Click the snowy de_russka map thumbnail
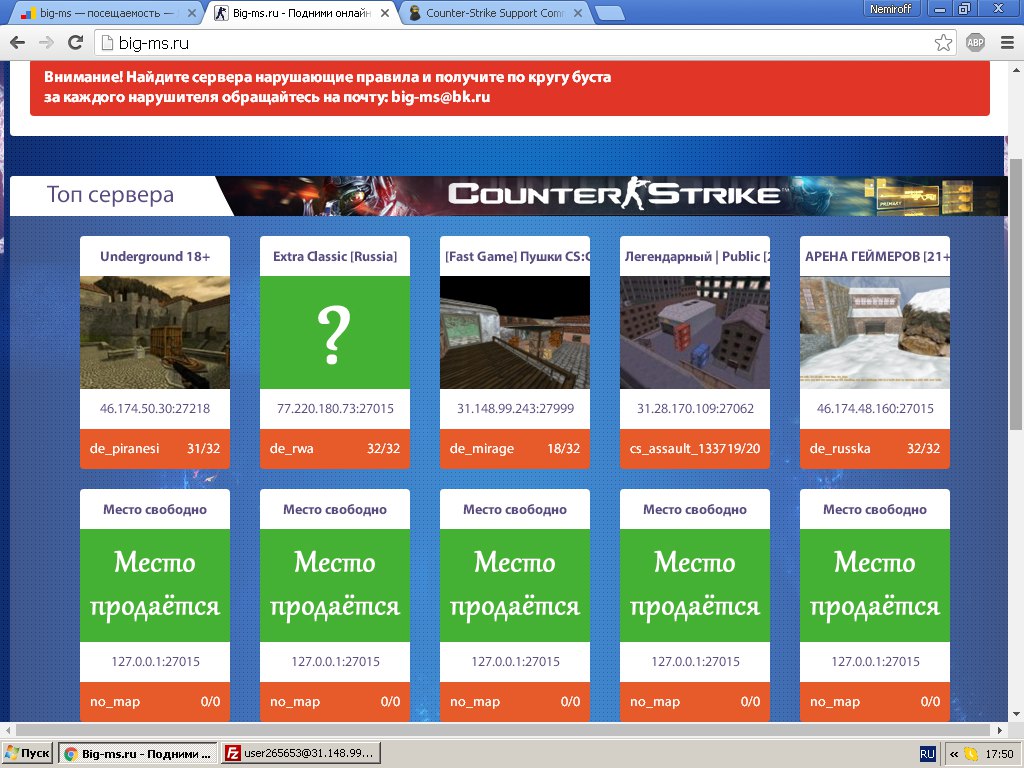 point(875,332)
